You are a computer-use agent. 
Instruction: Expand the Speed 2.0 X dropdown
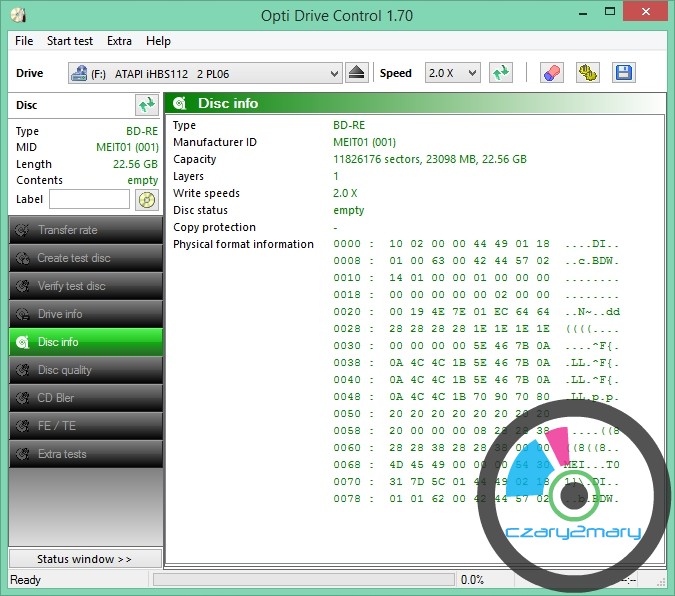tap(453, 74)
